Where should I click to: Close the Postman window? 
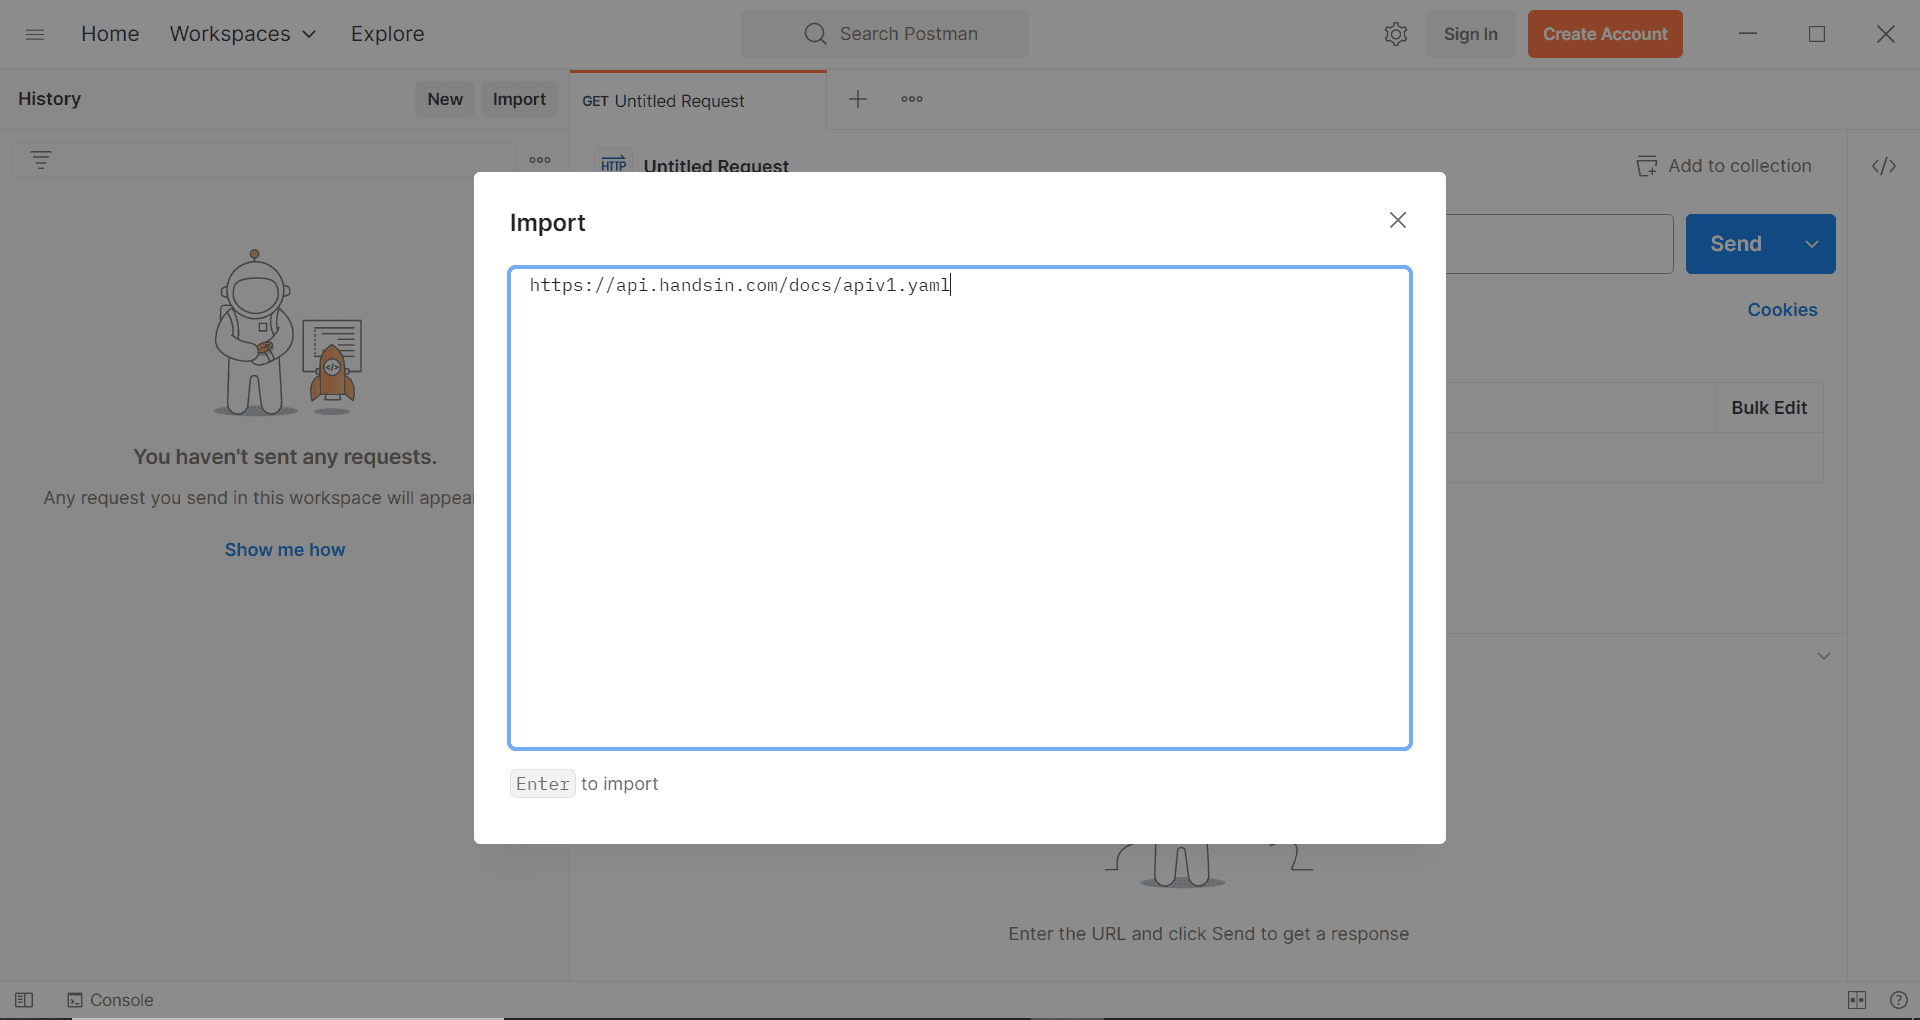pyautogui.click(x=1886, y=34)
